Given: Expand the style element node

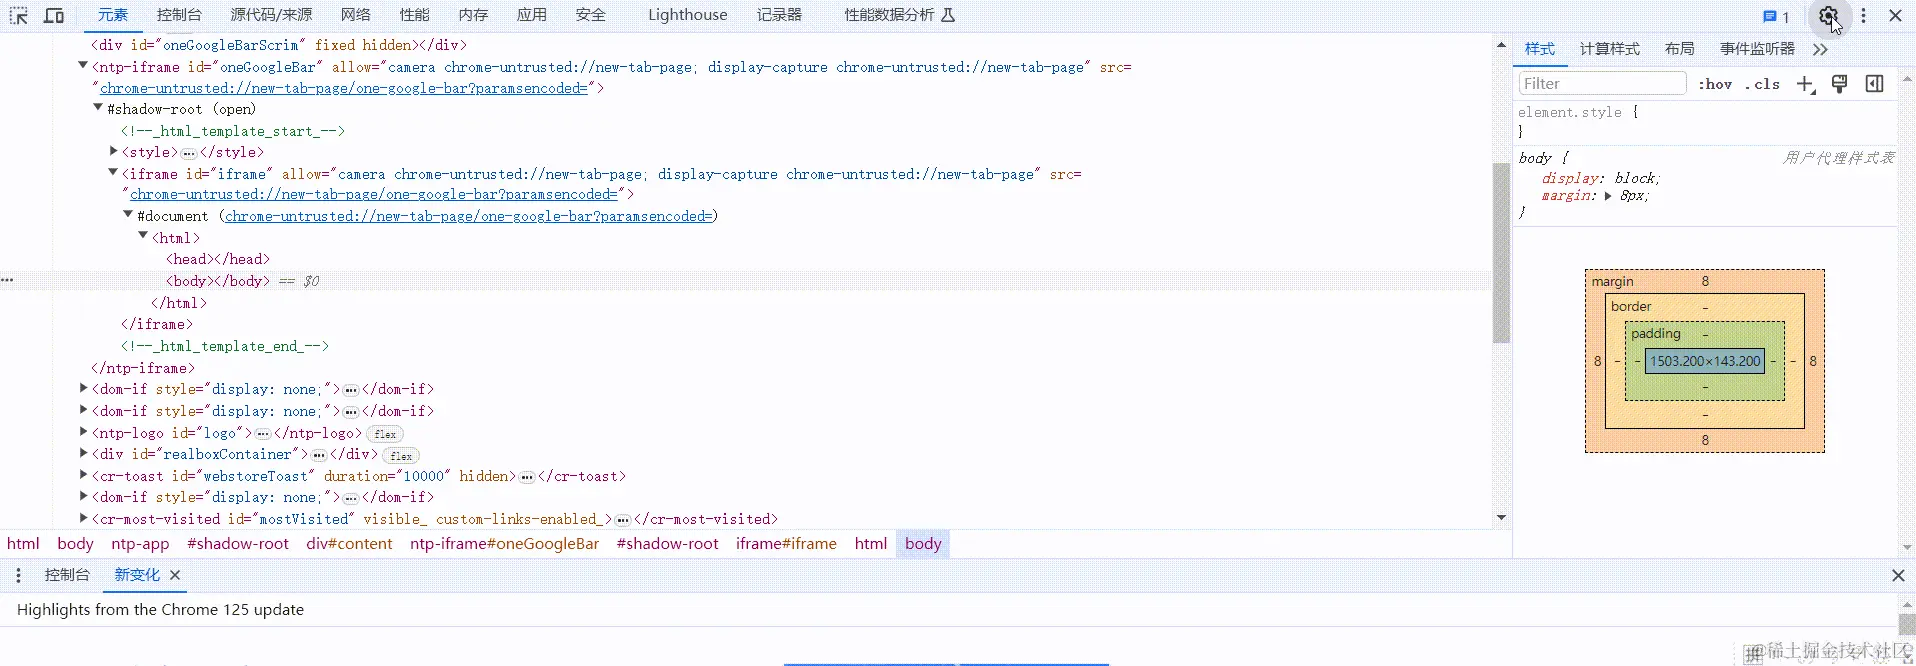Looking at the screenshot, I should click(x=113, y=151).
